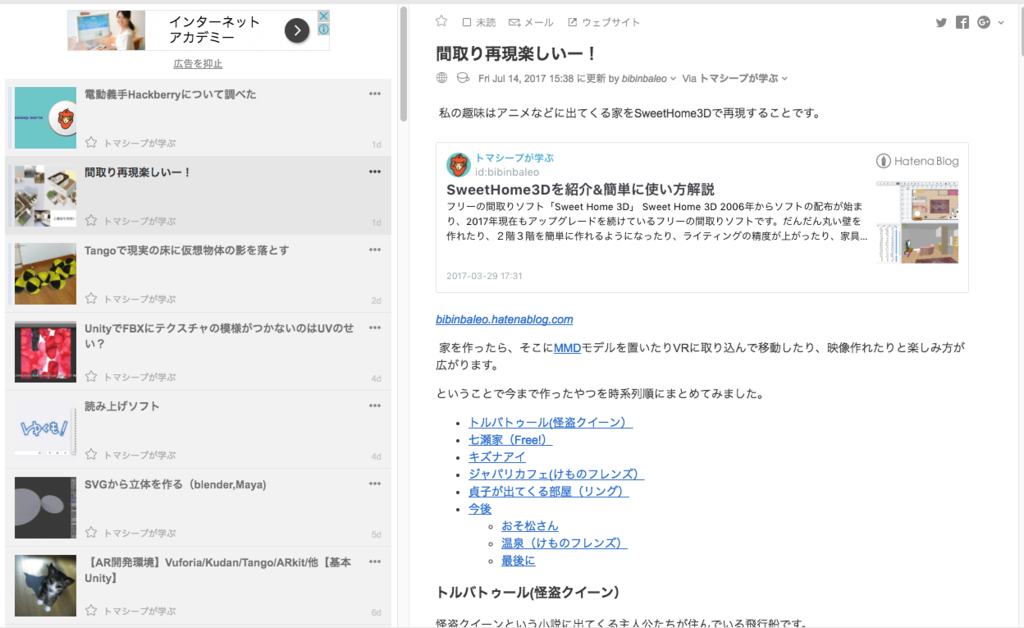
Task: Open bibinbaleo.hatenablog.com link
Action: (x=504, y=319)
